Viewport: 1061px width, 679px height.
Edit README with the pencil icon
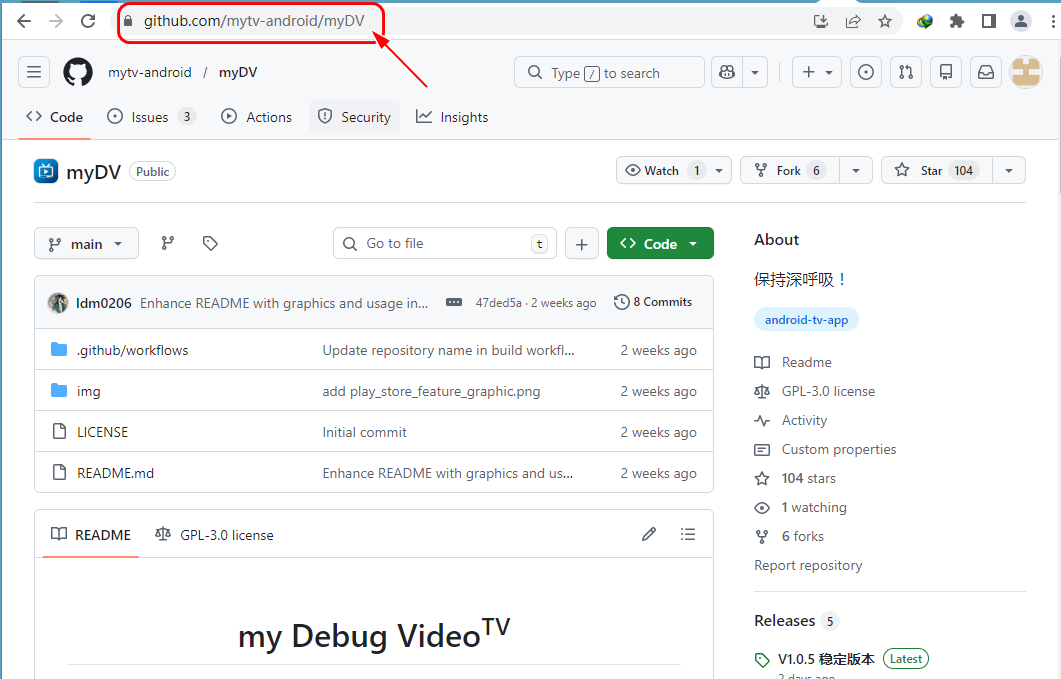click(x=649, y=534)
